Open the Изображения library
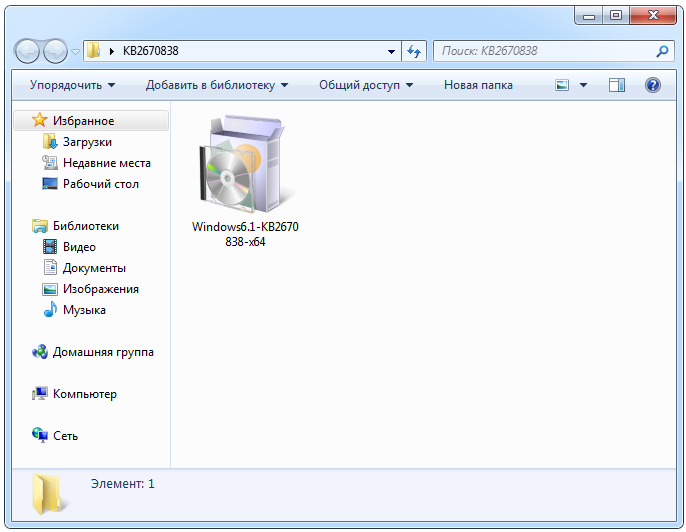The height and width of the screenshot is (532, 686). point(101,289)
